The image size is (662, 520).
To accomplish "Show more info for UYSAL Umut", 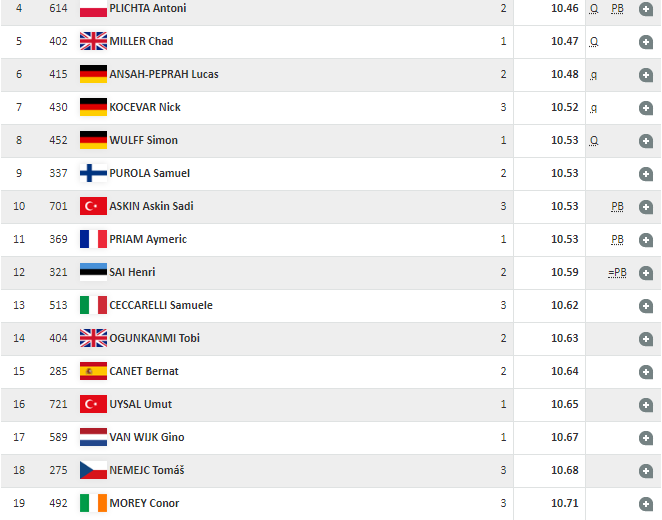I will [x=646, y=404].
